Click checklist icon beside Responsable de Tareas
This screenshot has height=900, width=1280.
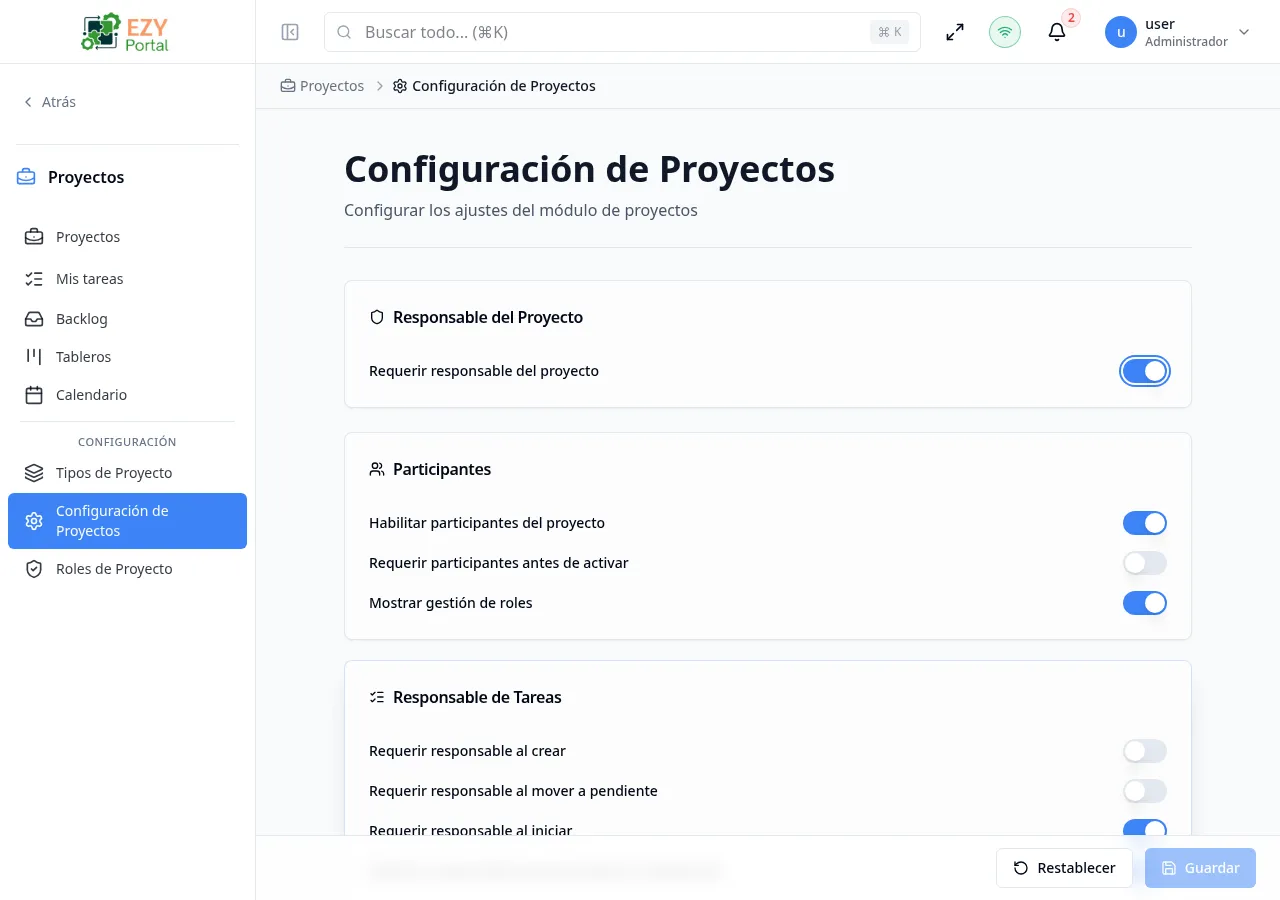click(377, 697)
